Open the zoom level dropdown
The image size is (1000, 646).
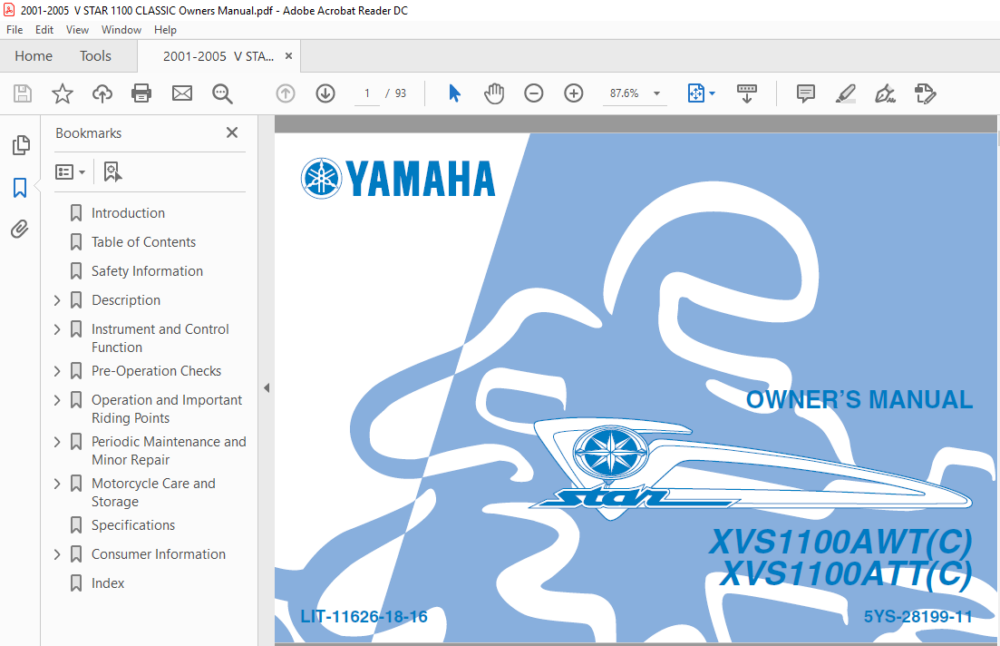(657, 94)
